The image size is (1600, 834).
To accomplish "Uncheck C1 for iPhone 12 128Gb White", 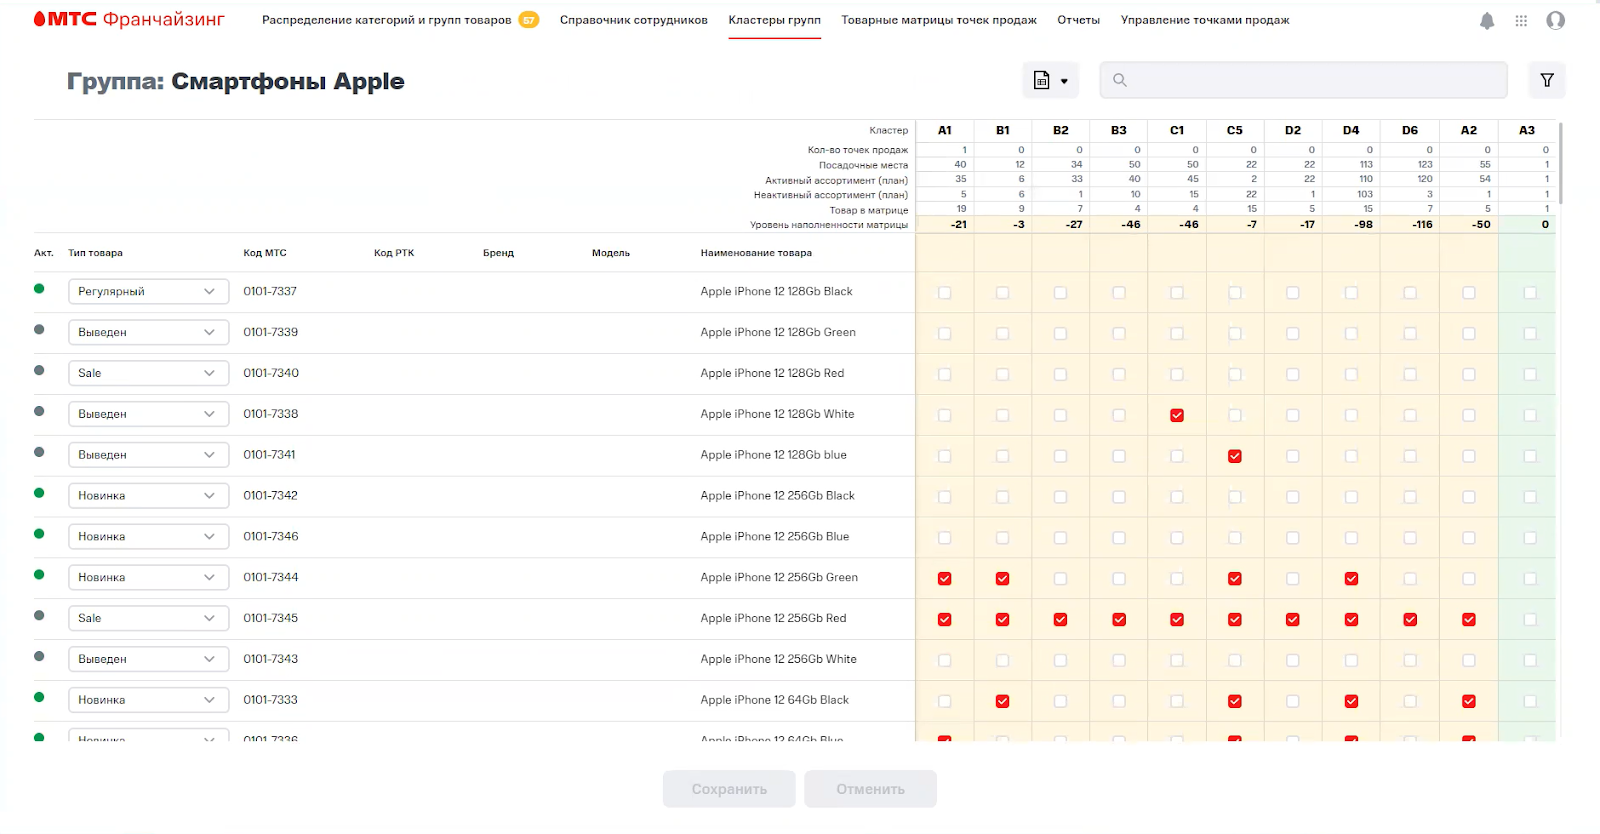I will [x=1177, y=416].
